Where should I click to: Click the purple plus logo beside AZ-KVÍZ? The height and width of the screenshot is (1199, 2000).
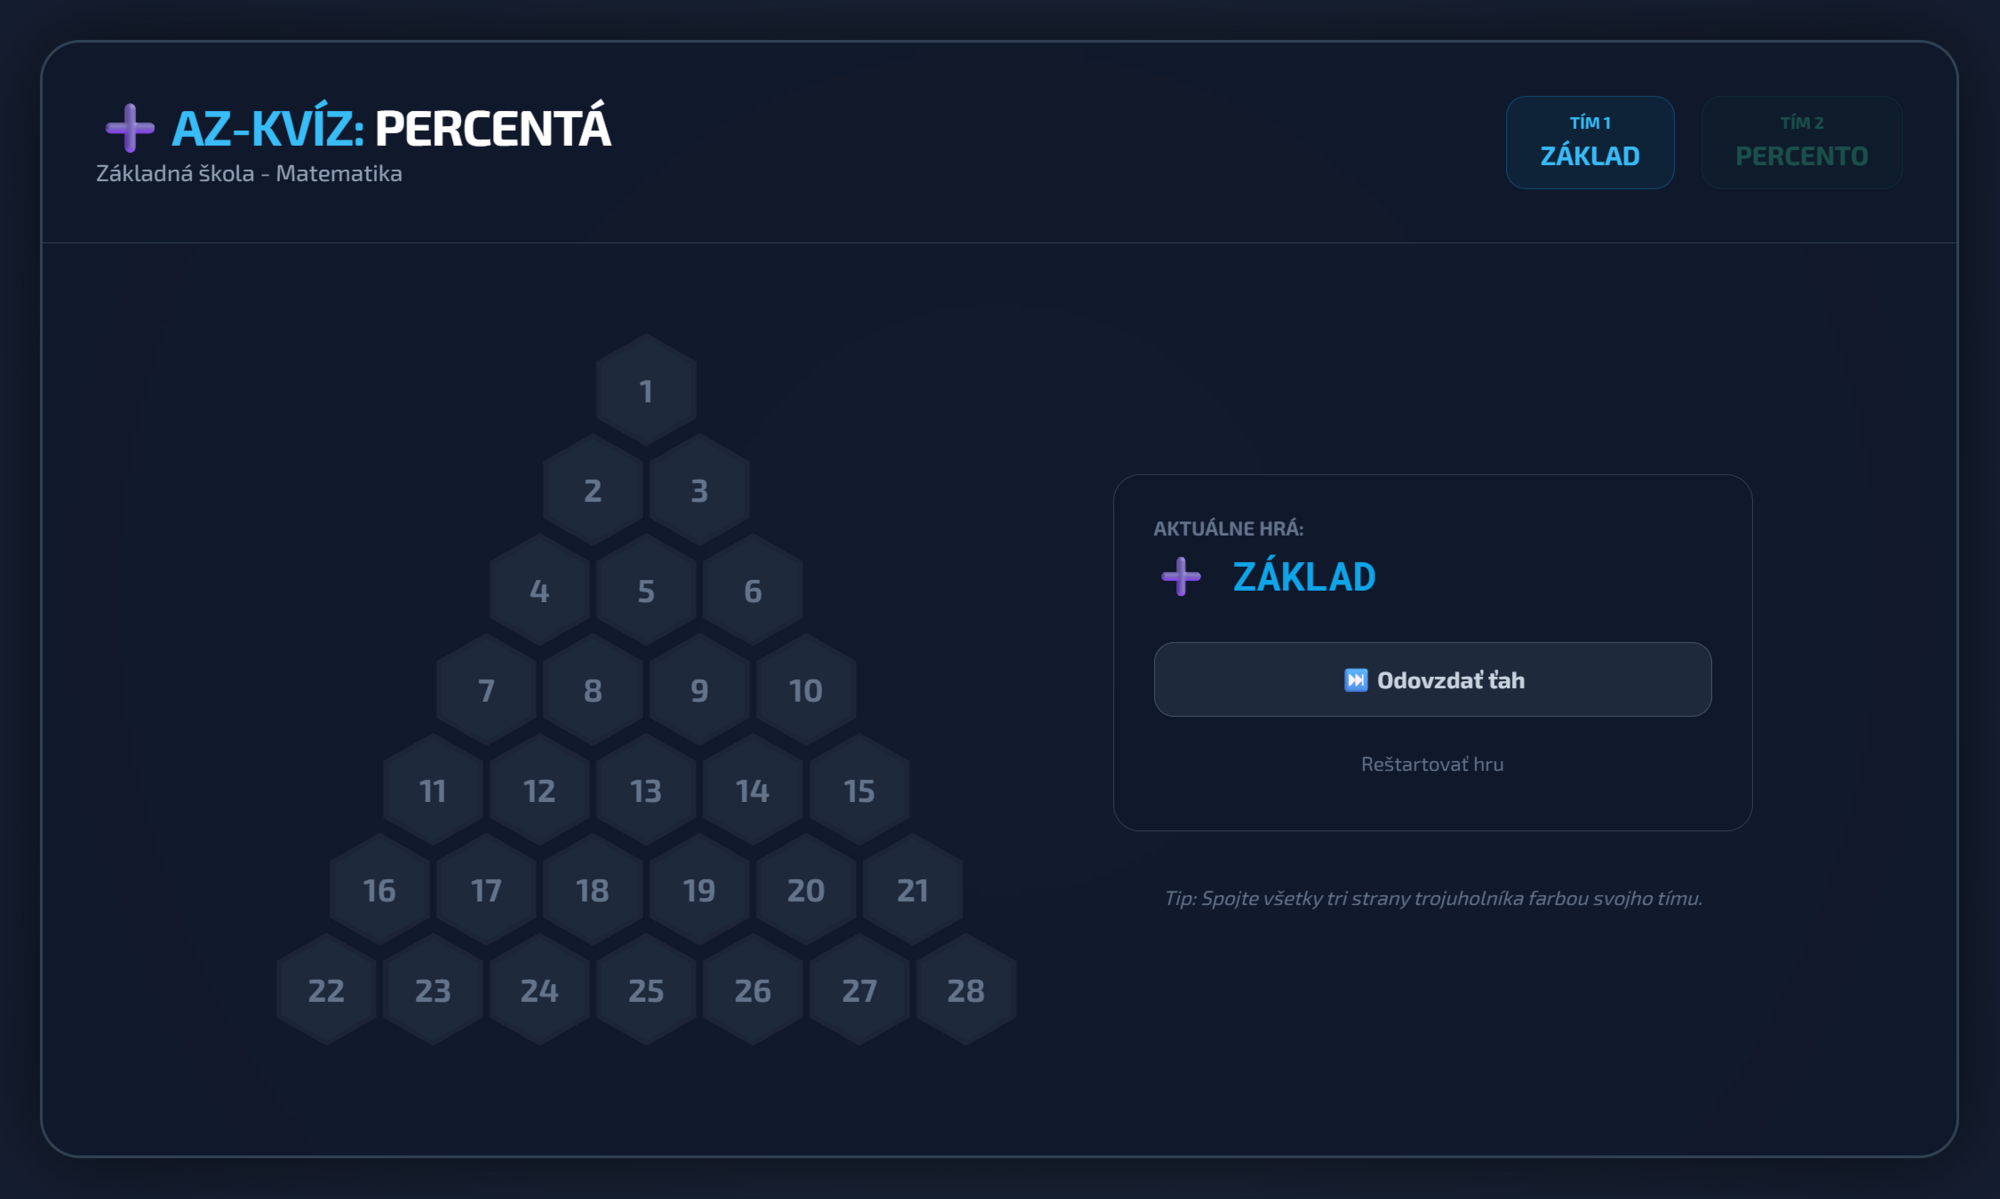pyautogui.click(x=130, y=128)
